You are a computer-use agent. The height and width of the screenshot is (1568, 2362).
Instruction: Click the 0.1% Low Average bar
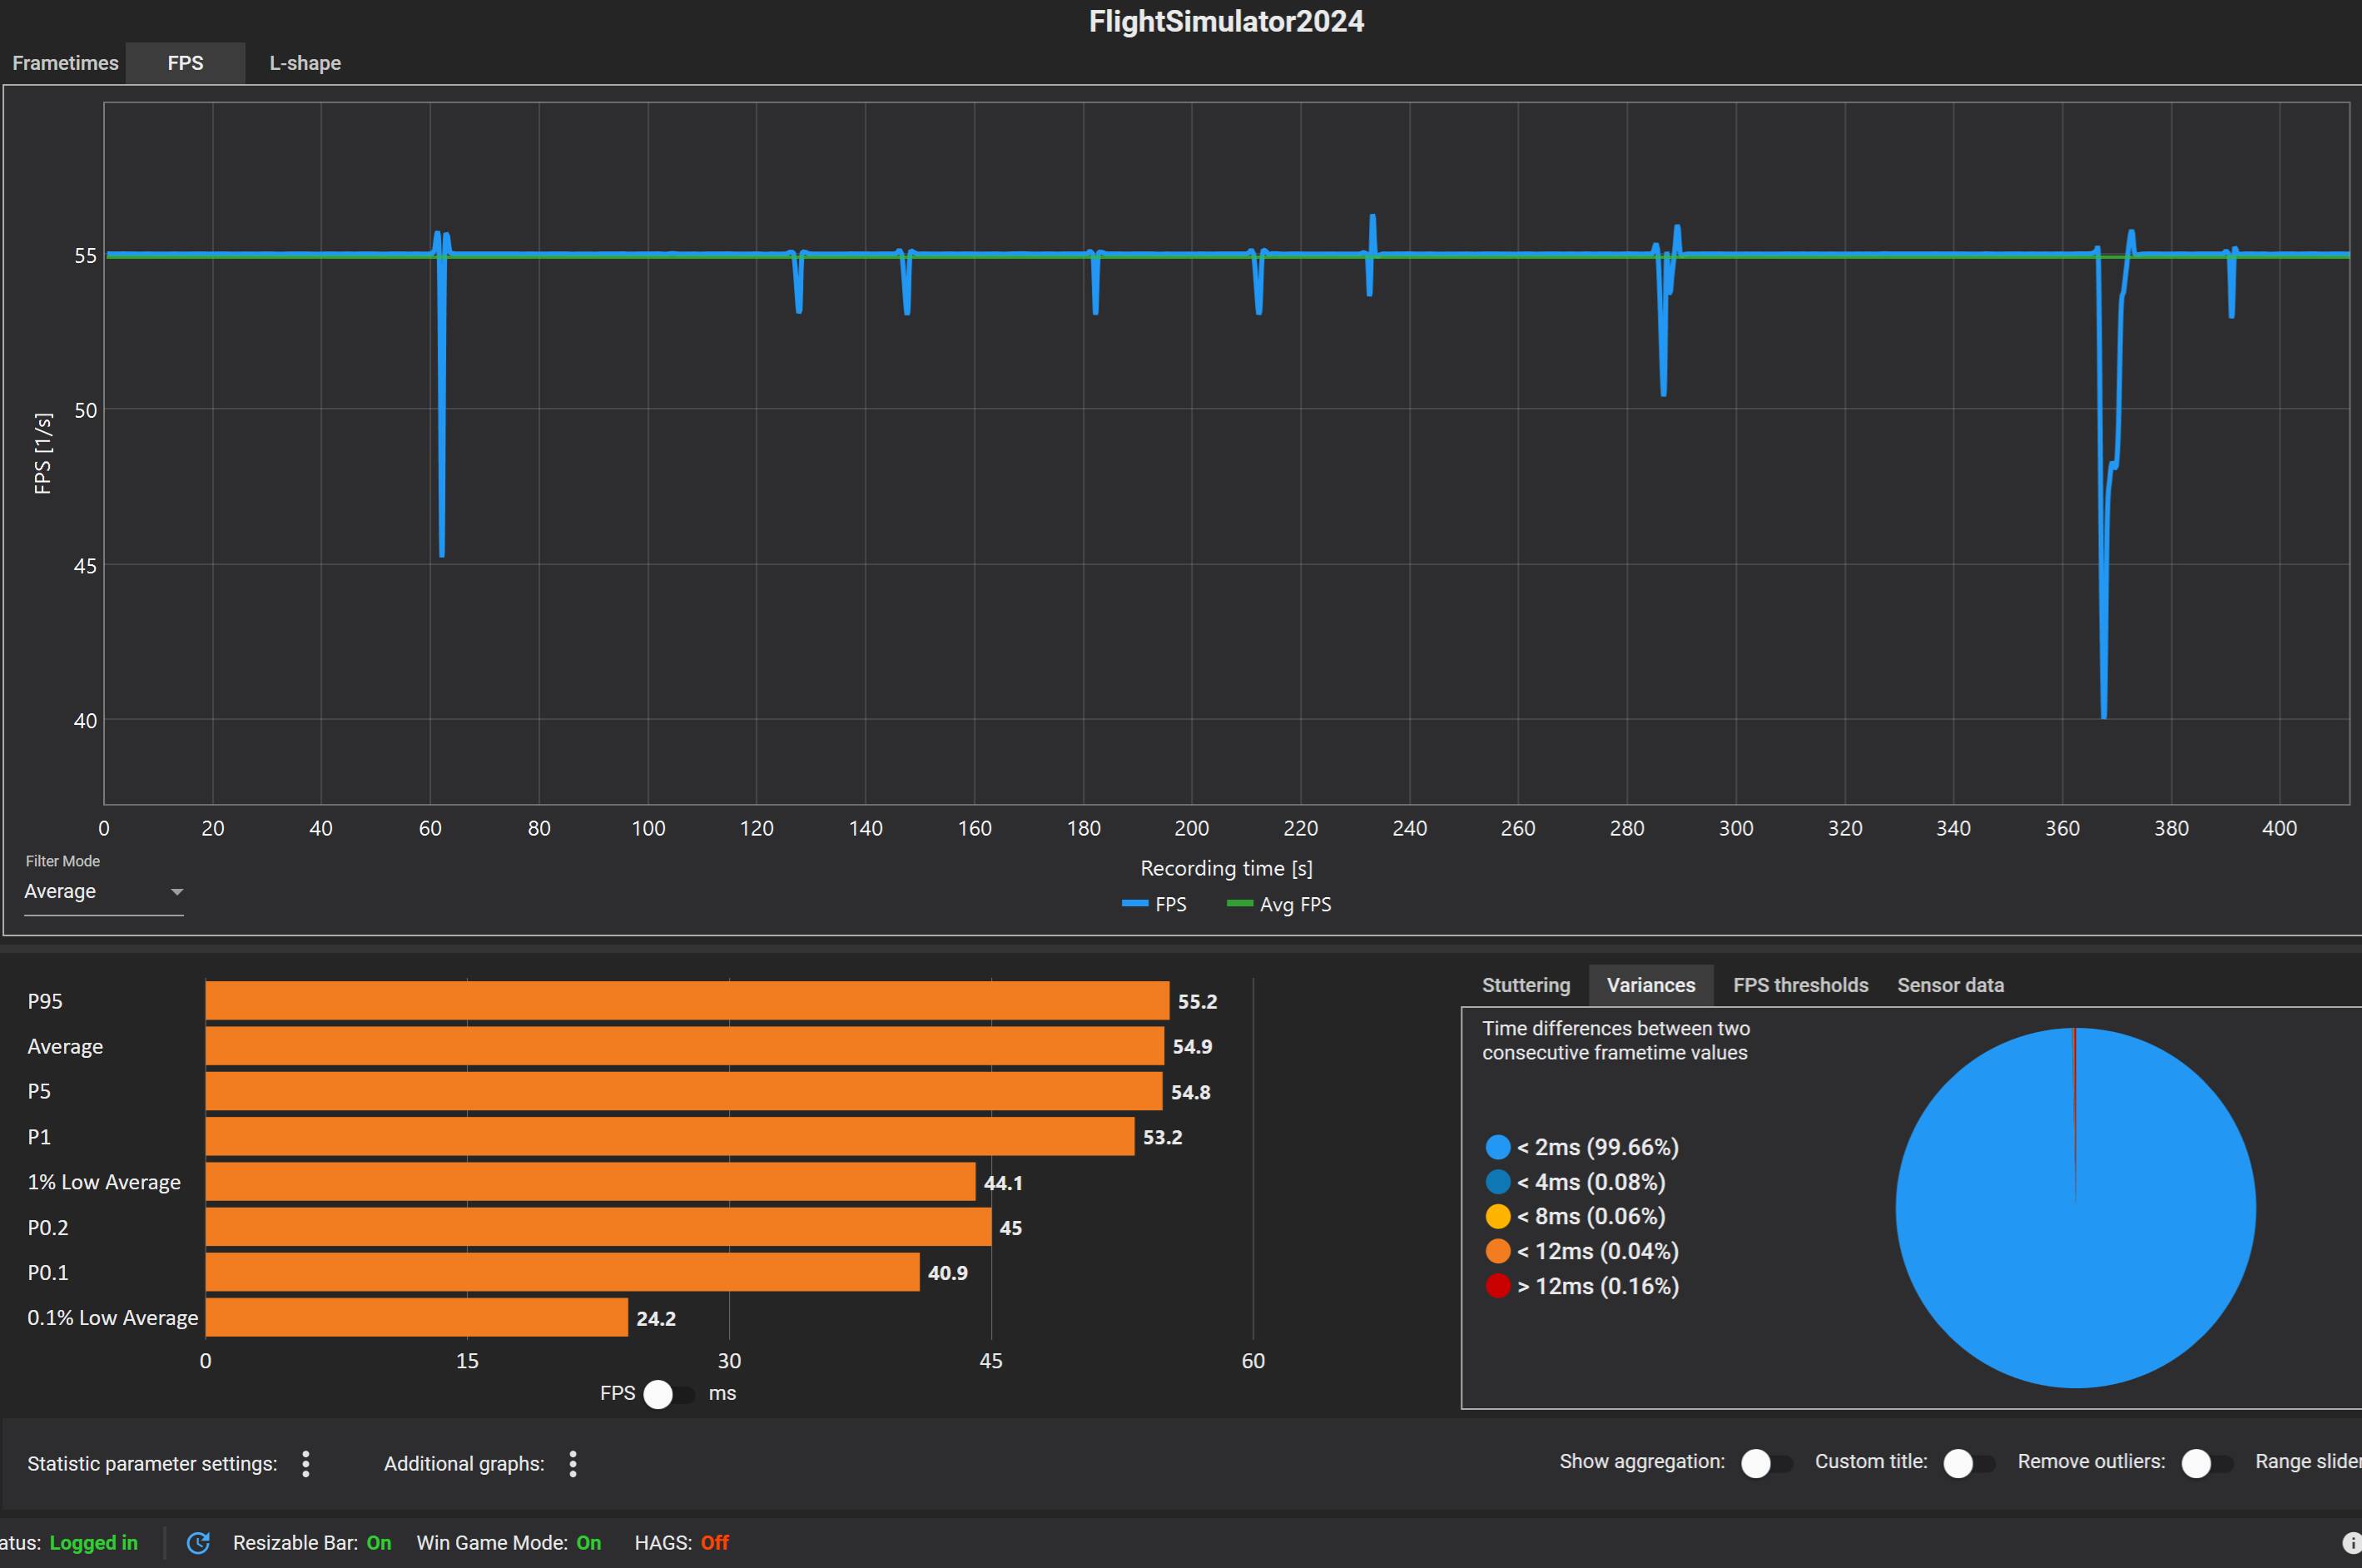[417, 1318]
